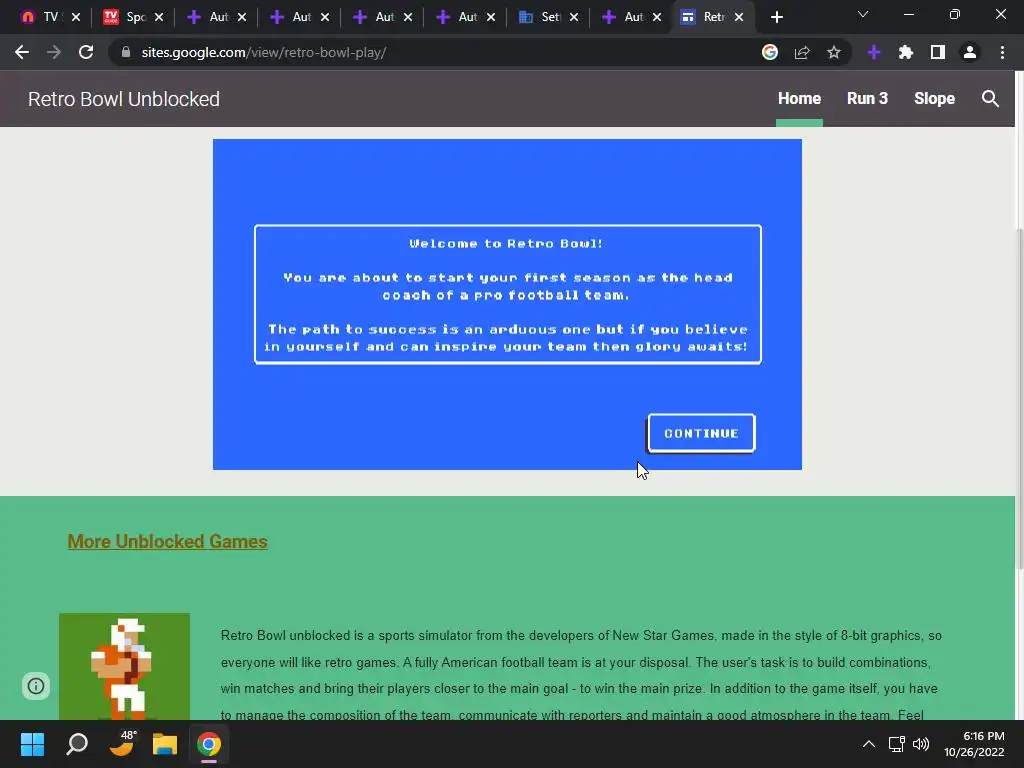
Task: Open a new tab with plus button
Action: pyautogui.click(x=776, y=17)
